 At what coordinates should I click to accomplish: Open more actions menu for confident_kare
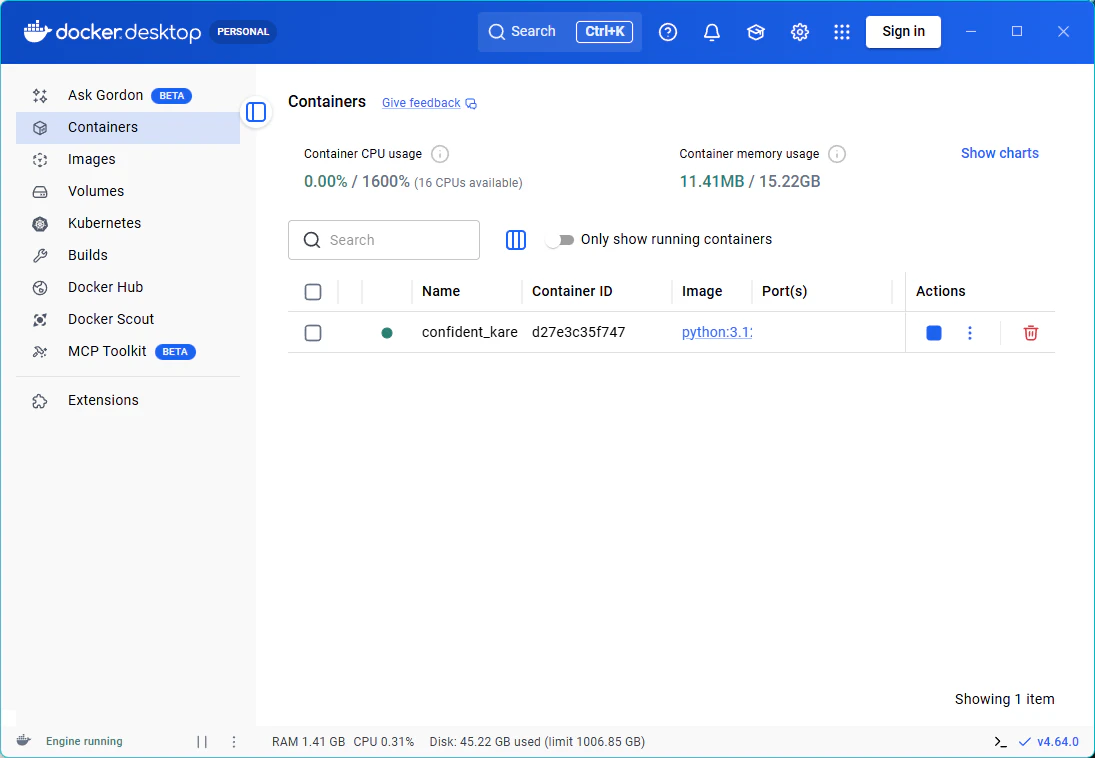(969, 333)
